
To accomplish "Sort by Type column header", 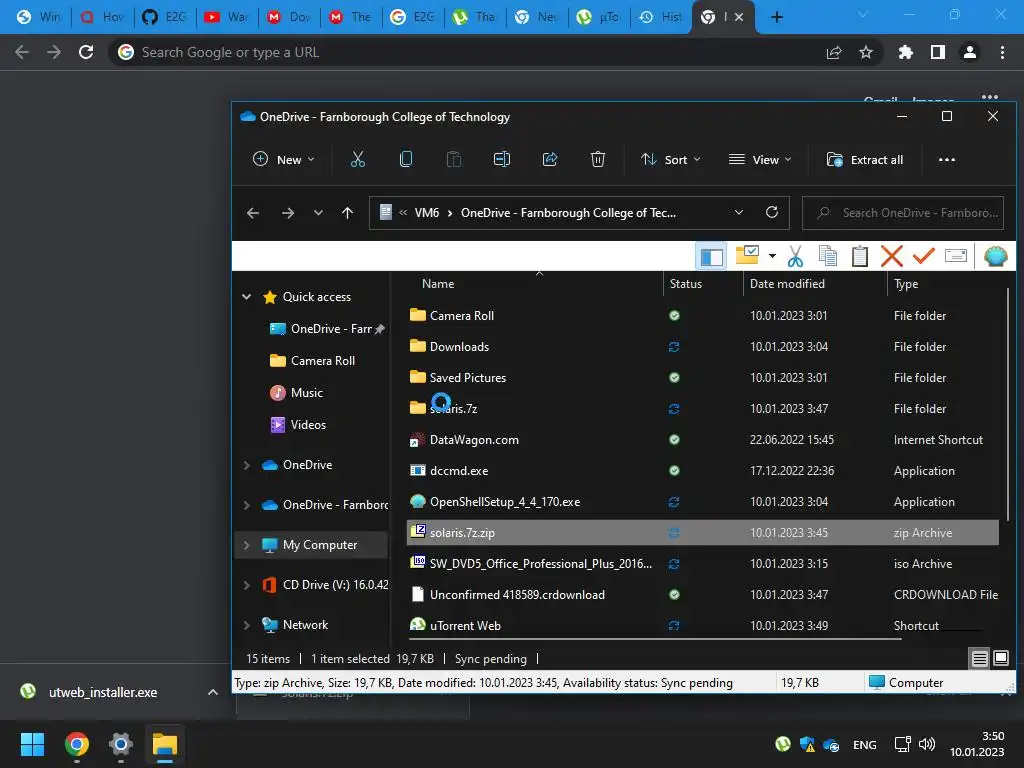I will click(905, 283).
